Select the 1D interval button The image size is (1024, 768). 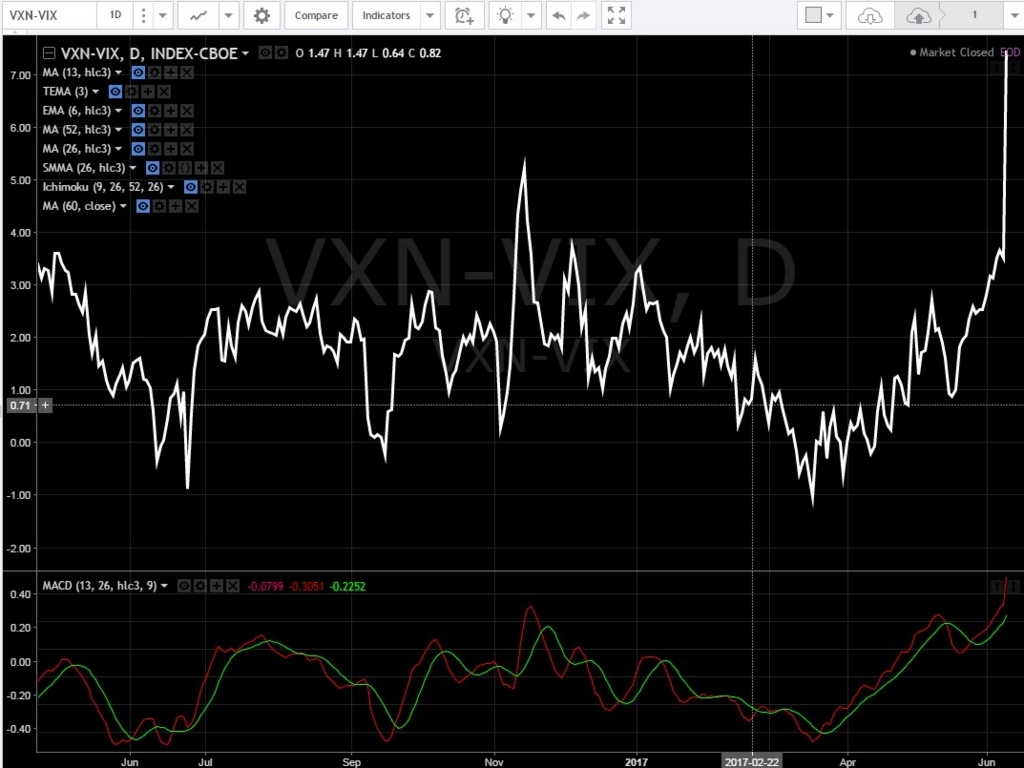coord(116,15)
